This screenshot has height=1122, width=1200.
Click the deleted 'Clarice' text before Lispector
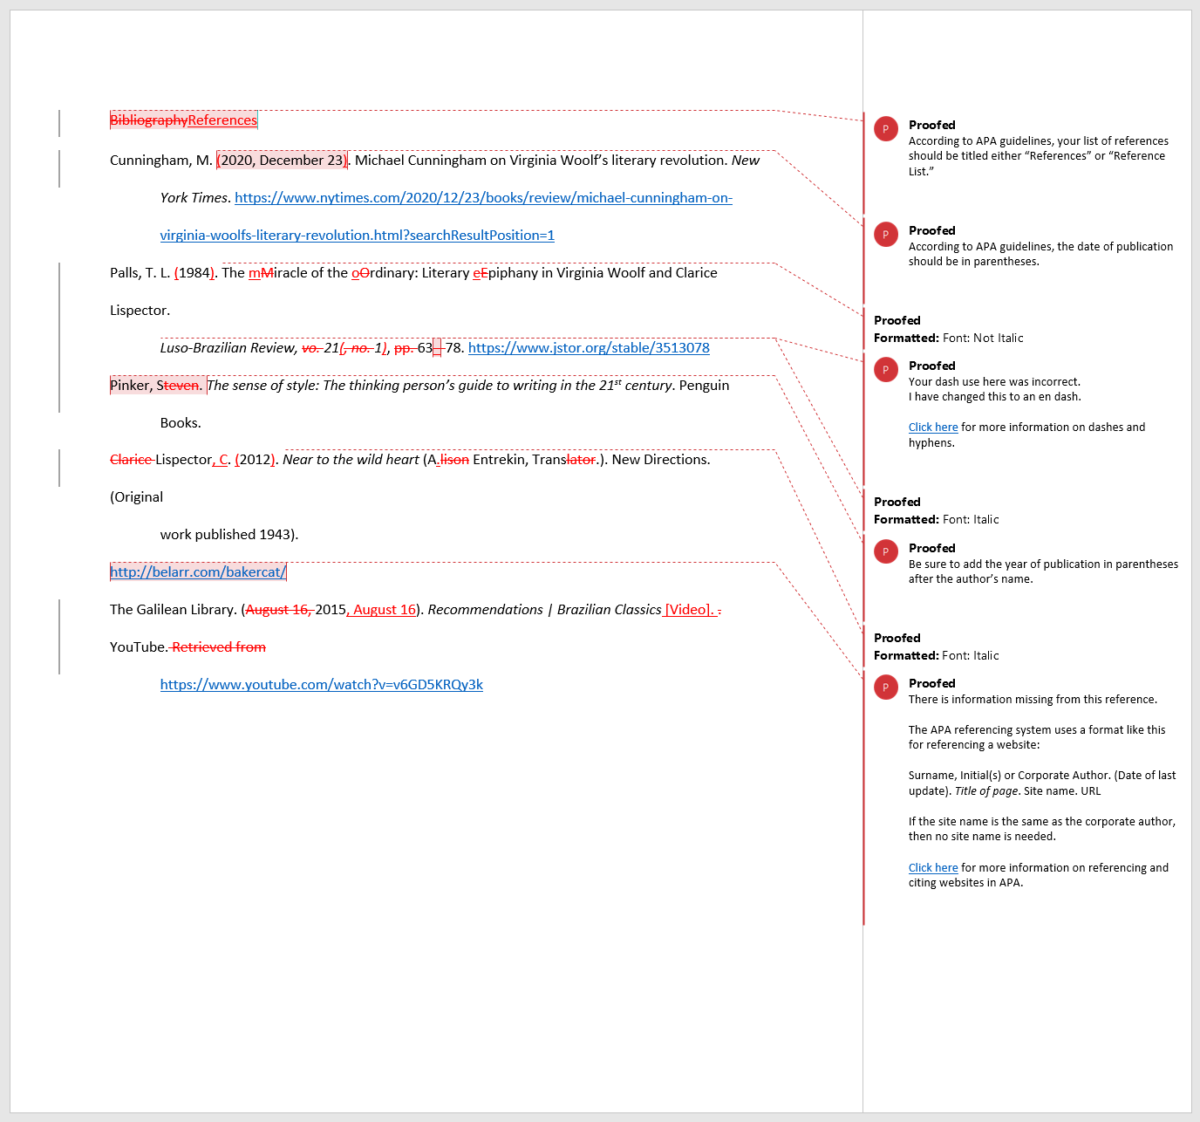pyautogui.click(x=131, y=460)
